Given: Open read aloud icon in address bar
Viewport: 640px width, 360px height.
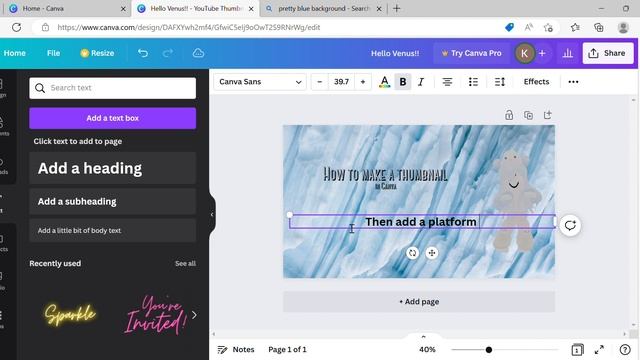Looking at the screenshot, I should [x=529, y=27].
